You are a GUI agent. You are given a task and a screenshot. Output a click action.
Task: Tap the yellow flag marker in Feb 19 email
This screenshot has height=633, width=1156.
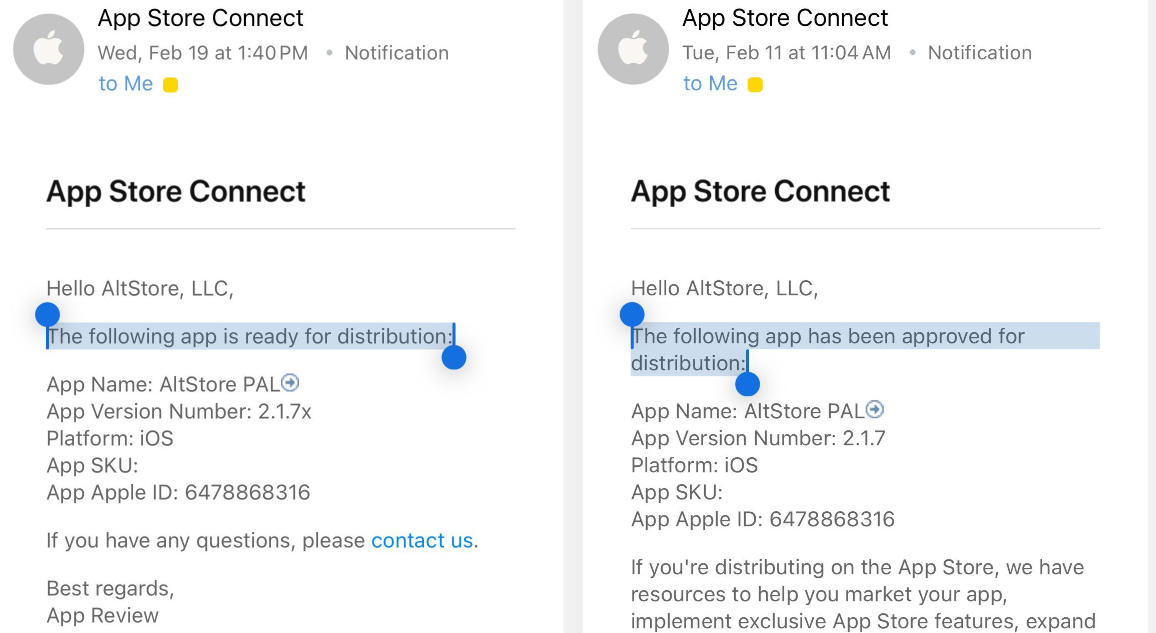coord(170,85)
